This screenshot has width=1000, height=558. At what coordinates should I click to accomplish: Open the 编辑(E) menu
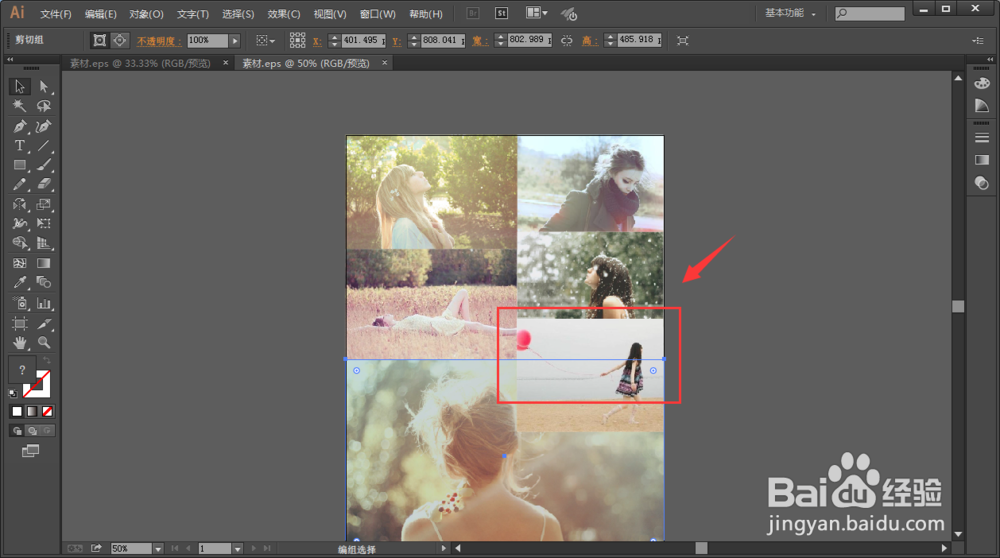point(101,14)
